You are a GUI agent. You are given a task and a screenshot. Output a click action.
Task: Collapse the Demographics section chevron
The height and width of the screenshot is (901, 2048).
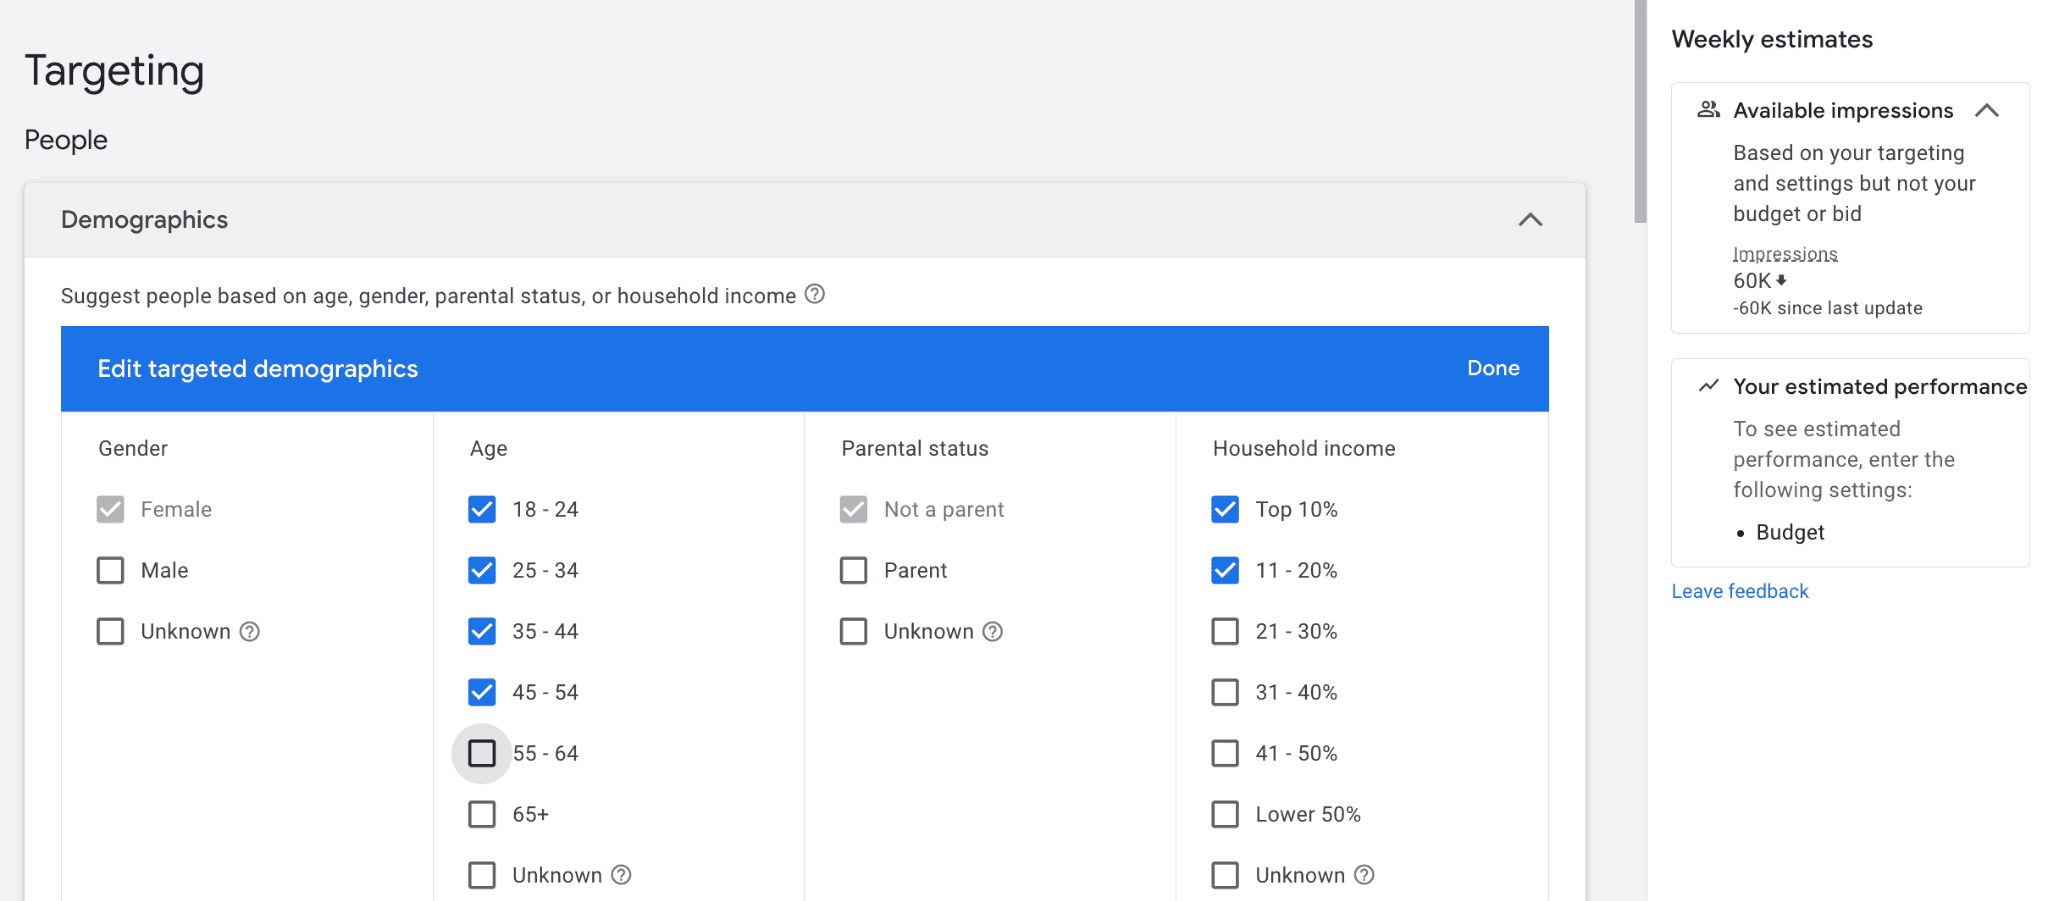(1530, 220)
